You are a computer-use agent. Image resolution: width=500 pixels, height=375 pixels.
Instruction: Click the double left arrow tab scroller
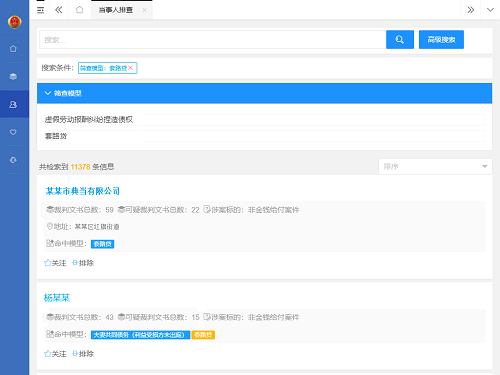[x=59, y=10]
